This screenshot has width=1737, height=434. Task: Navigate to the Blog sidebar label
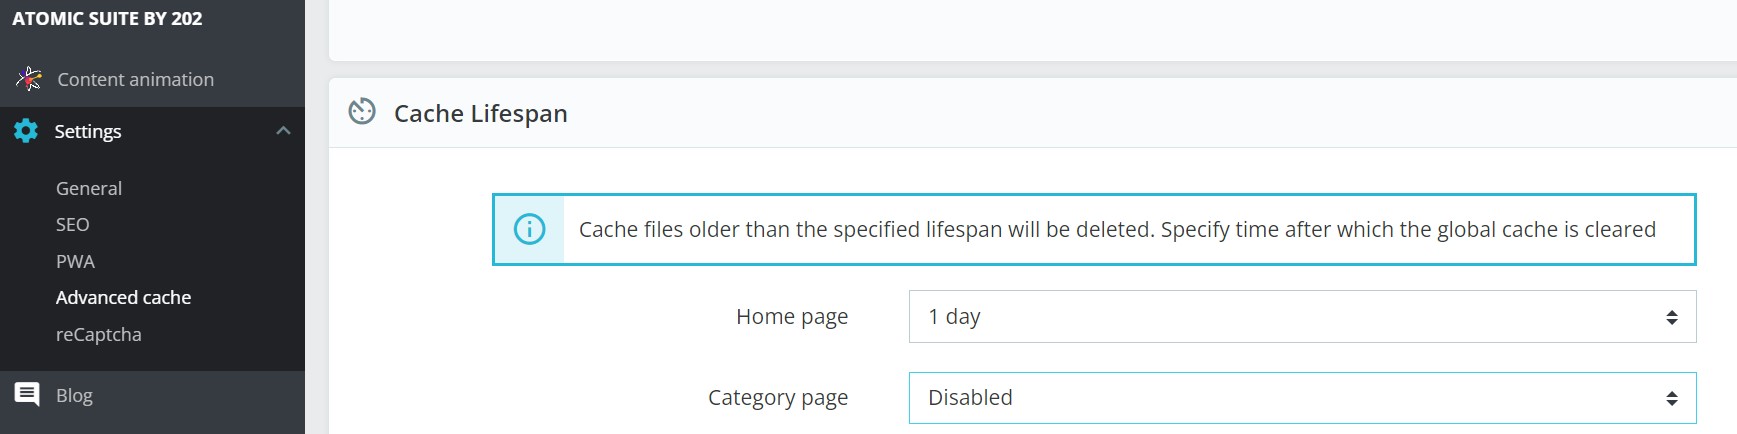pos(74,395)
